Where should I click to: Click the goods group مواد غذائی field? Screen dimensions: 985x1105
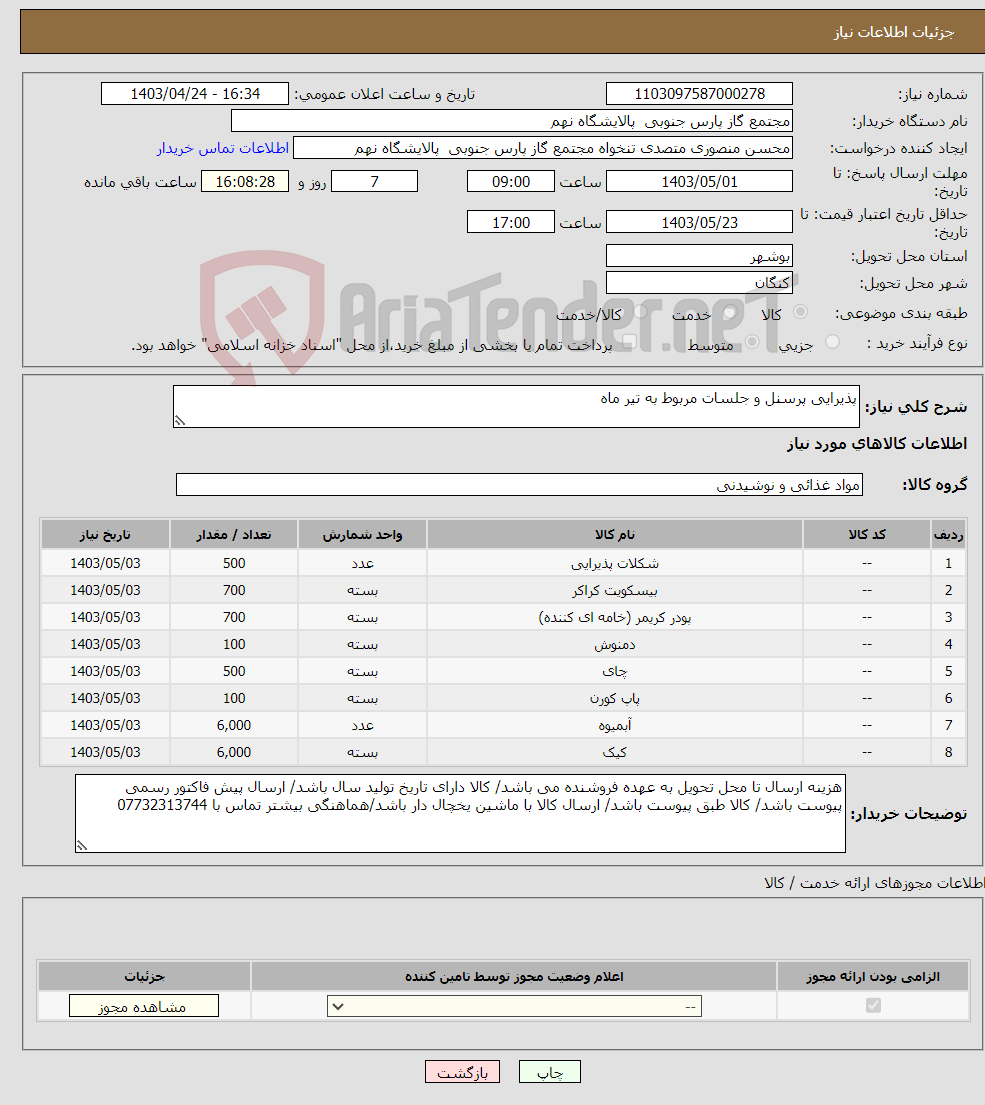coord(519,485)
